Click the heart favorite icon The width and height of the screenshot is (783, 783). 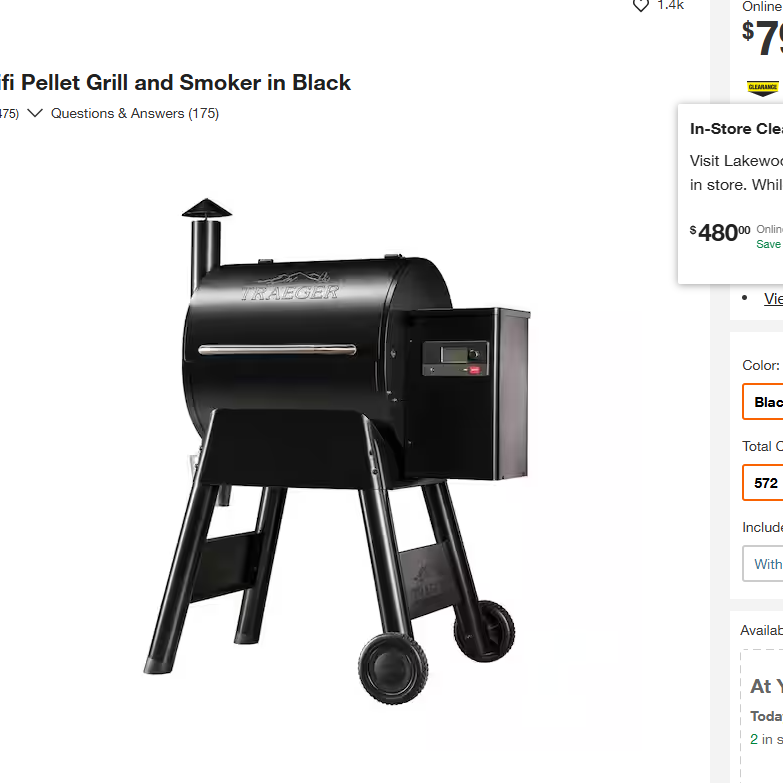pos(641,5)
